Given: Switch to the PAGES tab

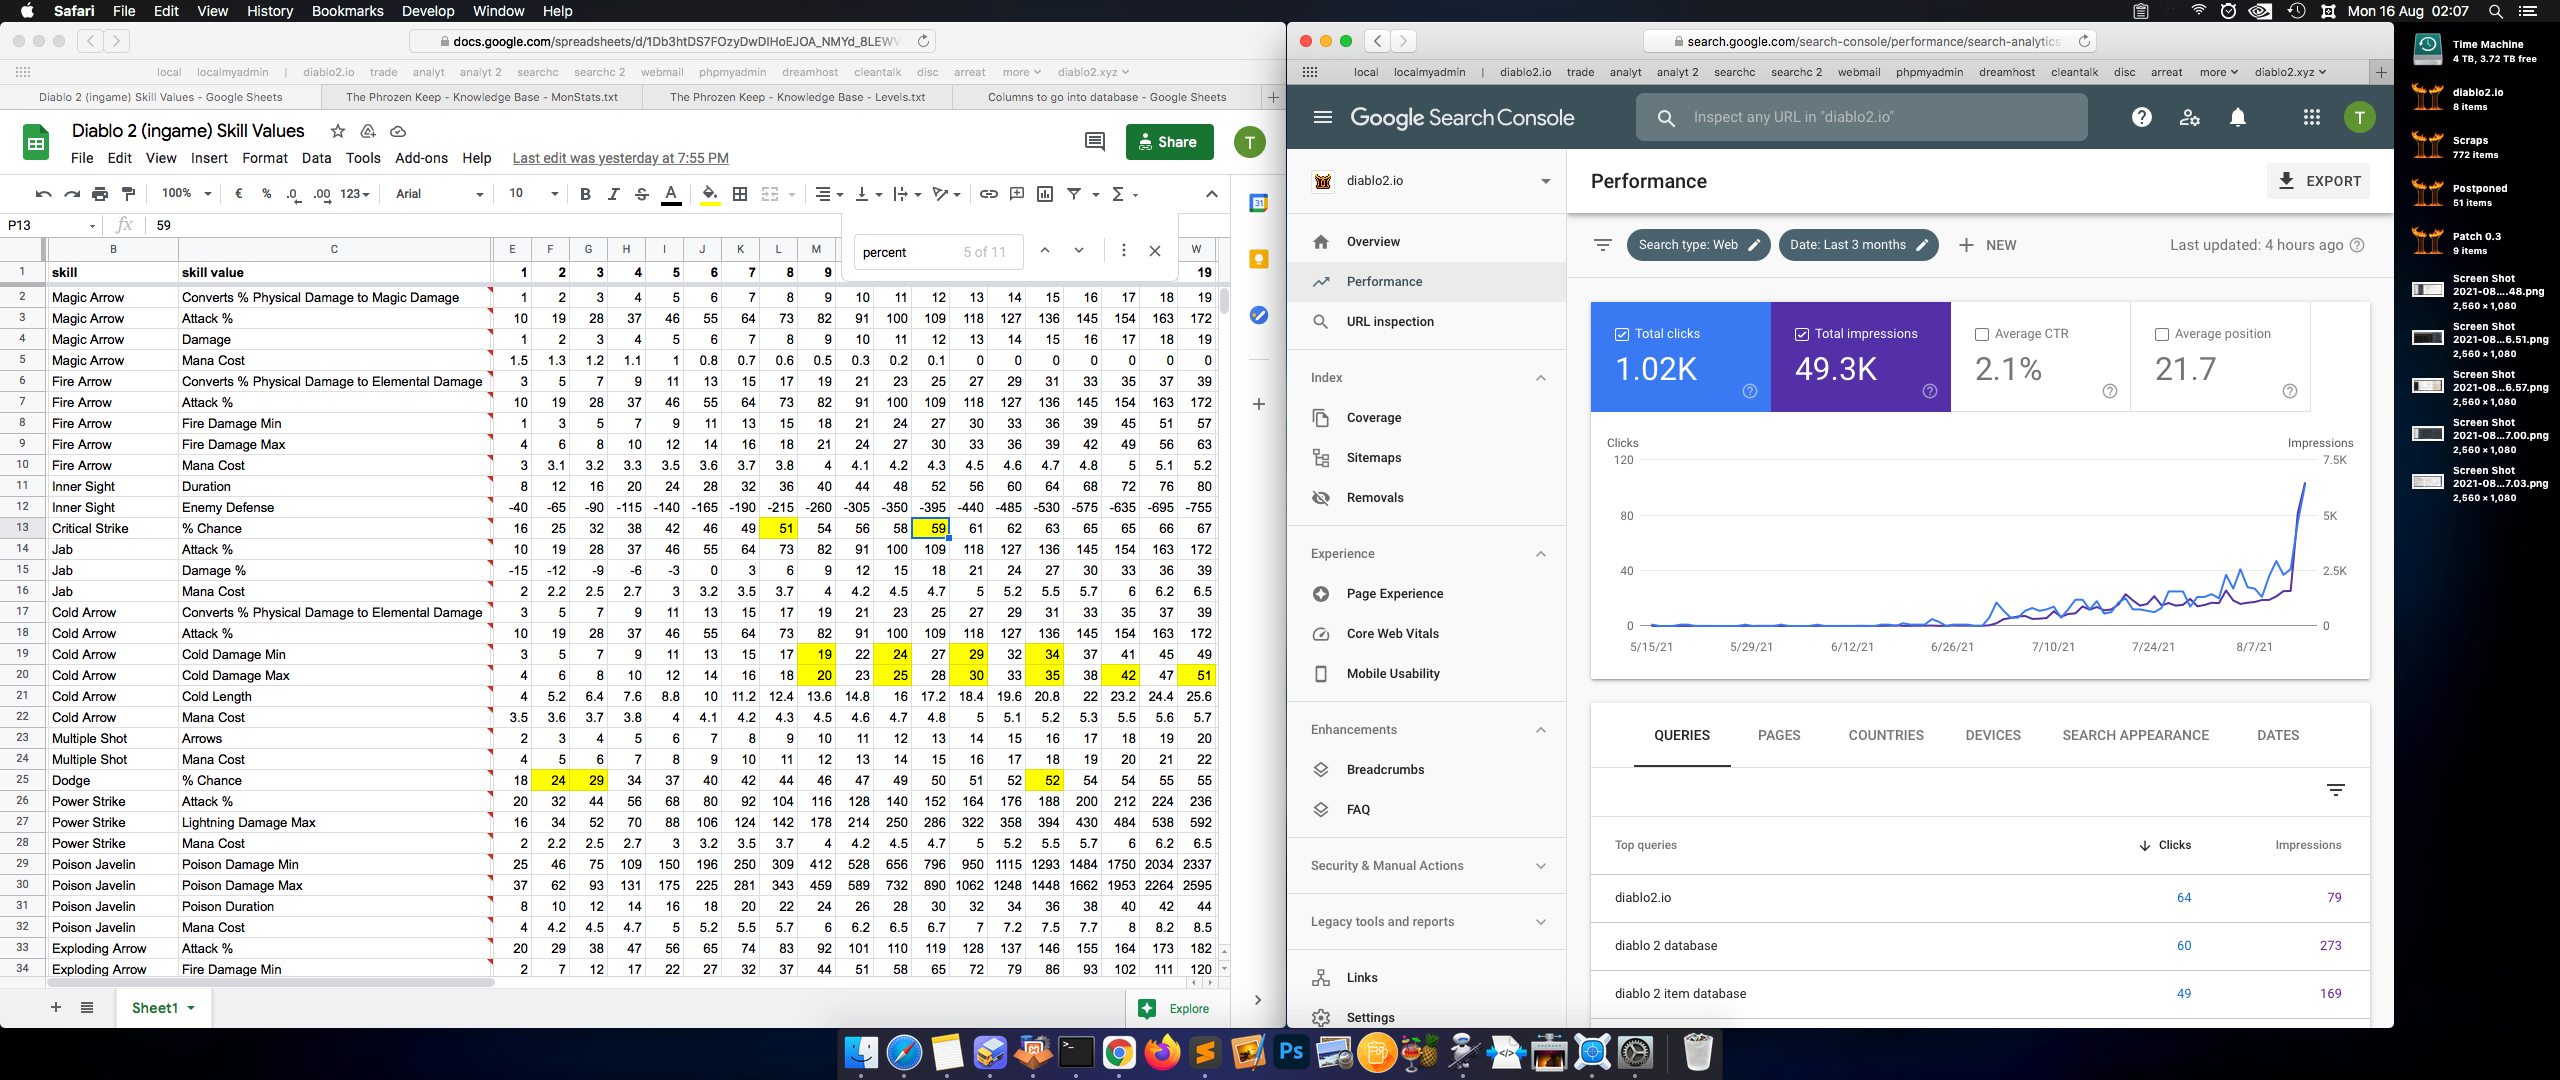Looking at the screenshot, I should [1779, 735].
